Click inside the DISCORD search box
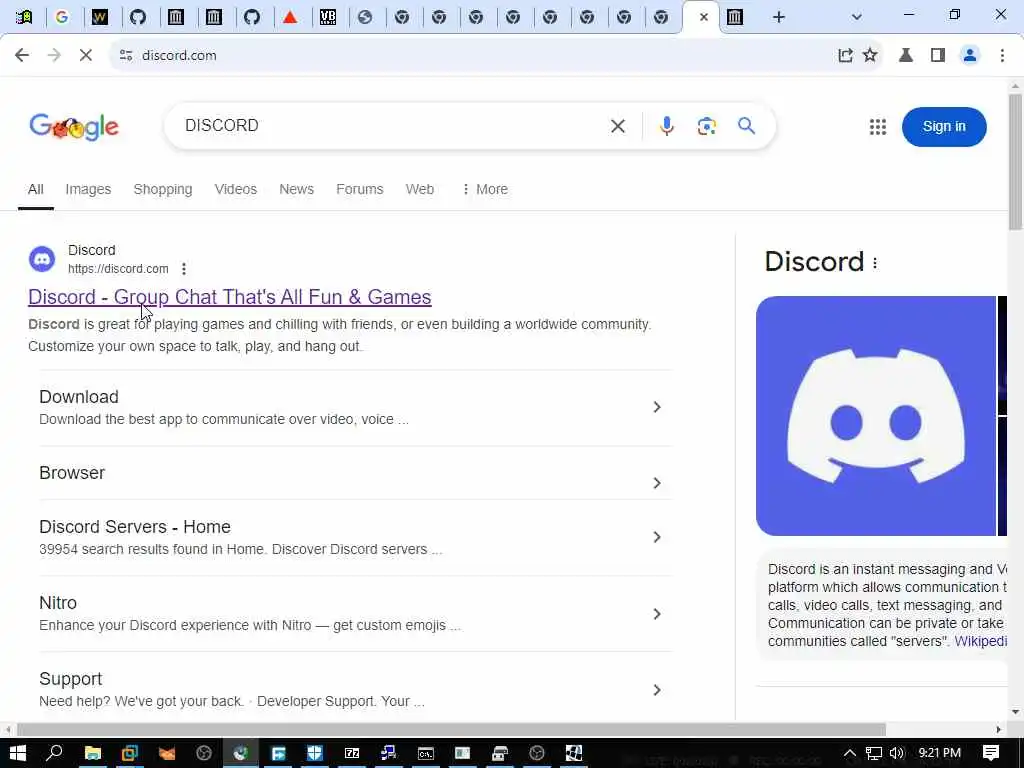The width and height of the screenshot is (1024, 768). point(392,125)
